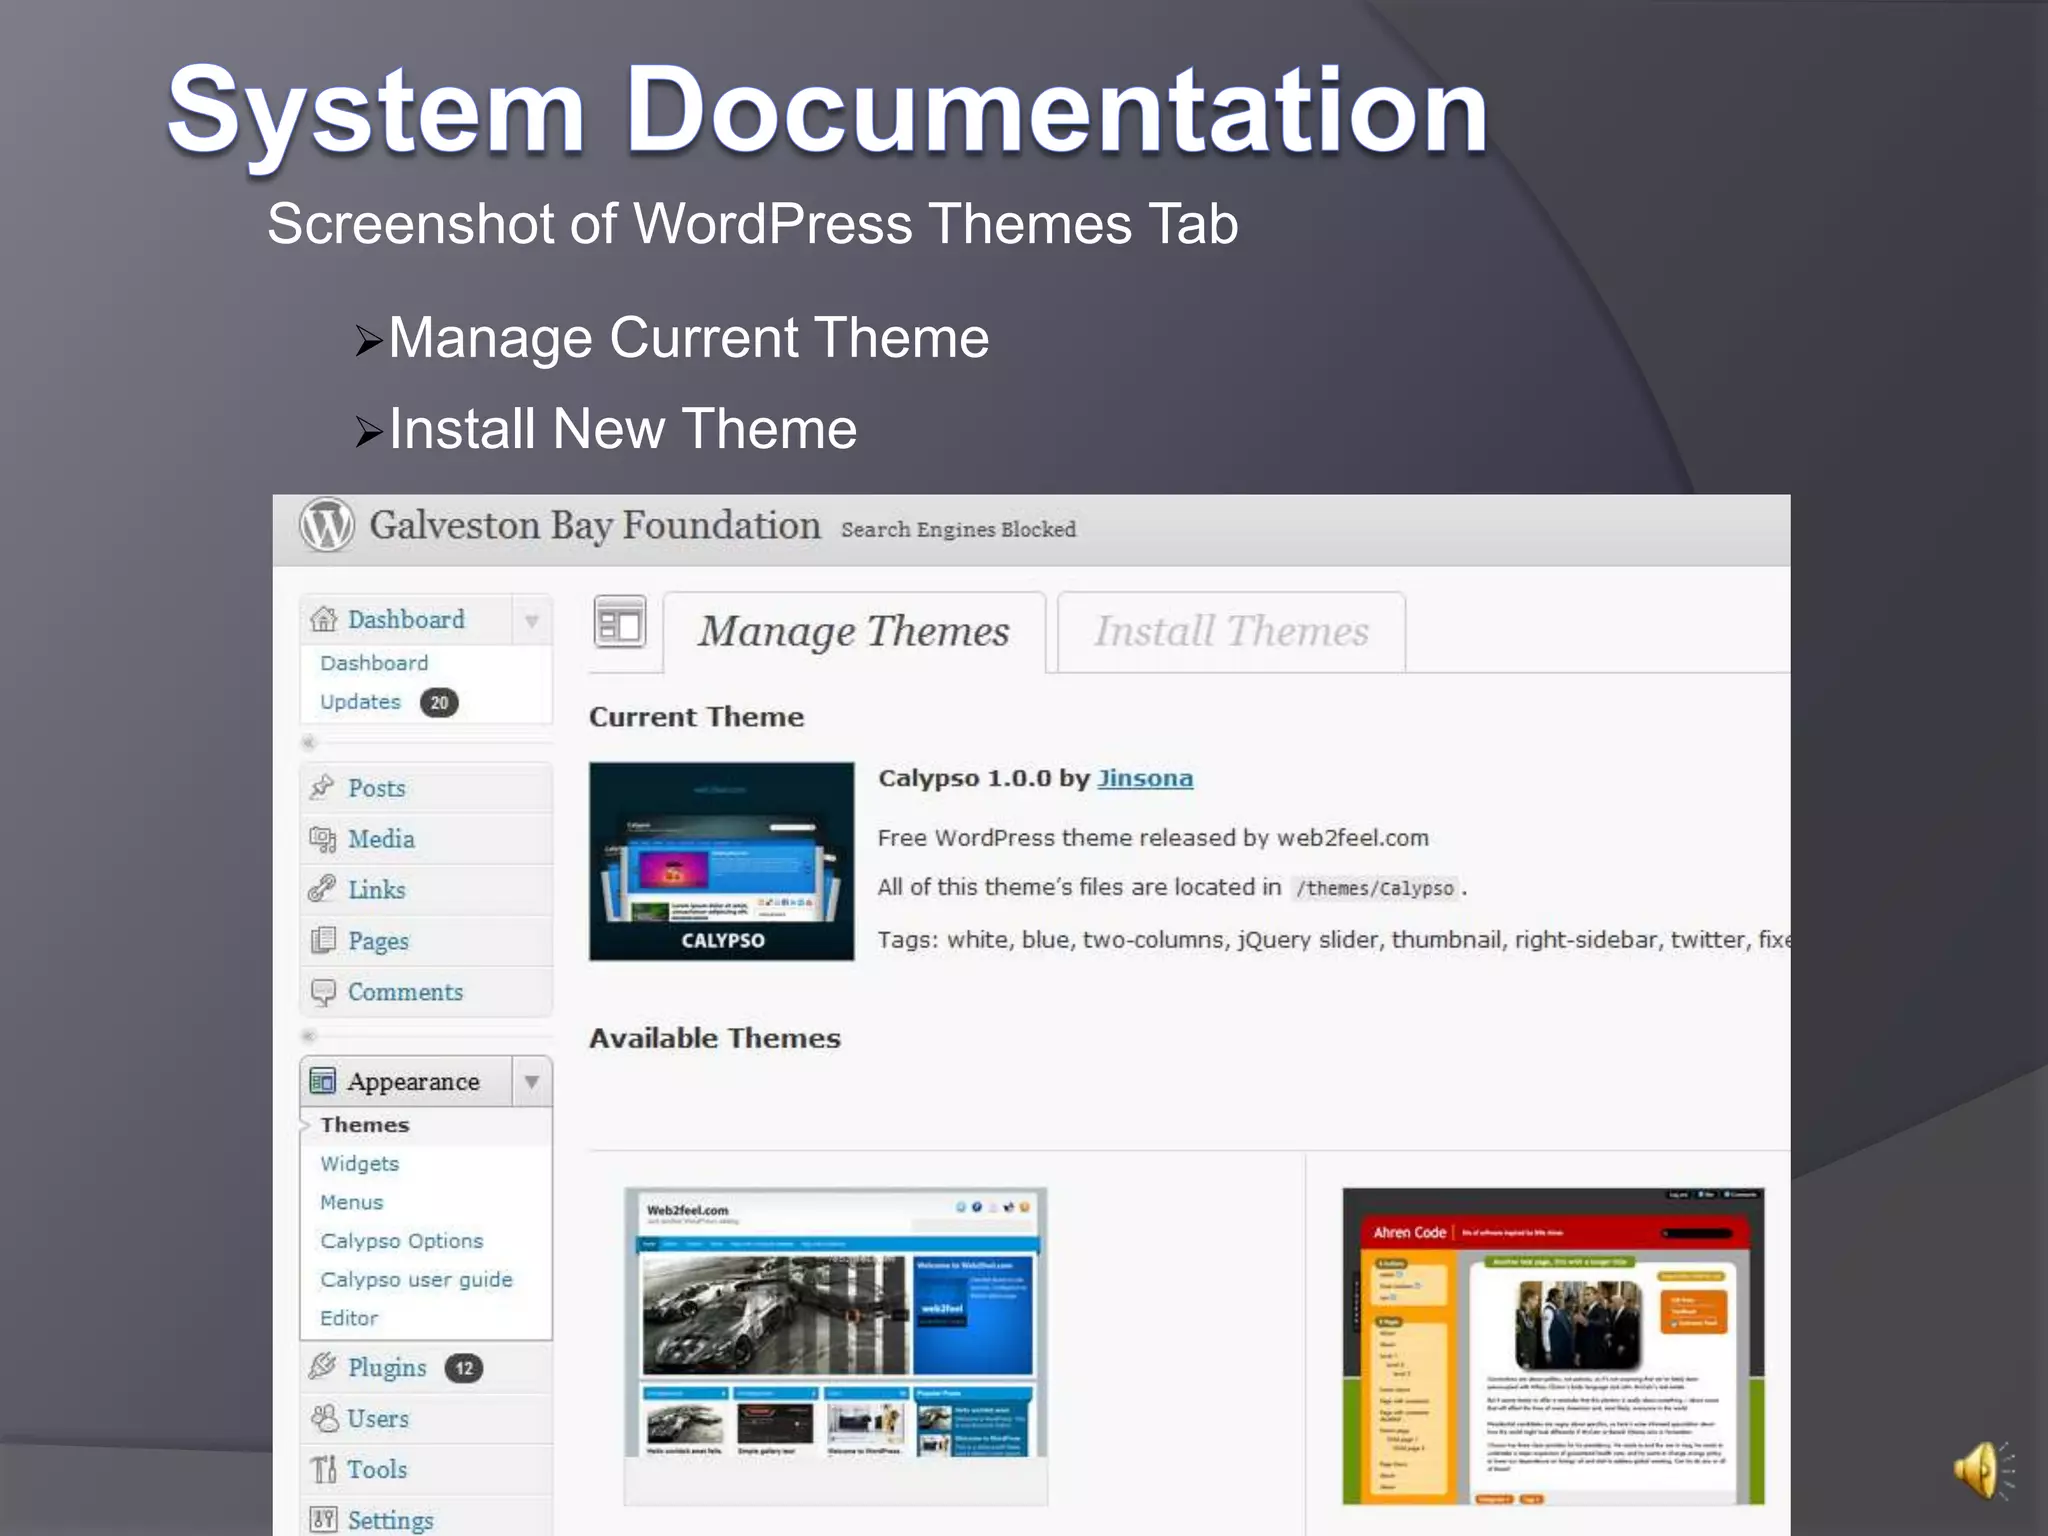Open the Comments menu

405,992
